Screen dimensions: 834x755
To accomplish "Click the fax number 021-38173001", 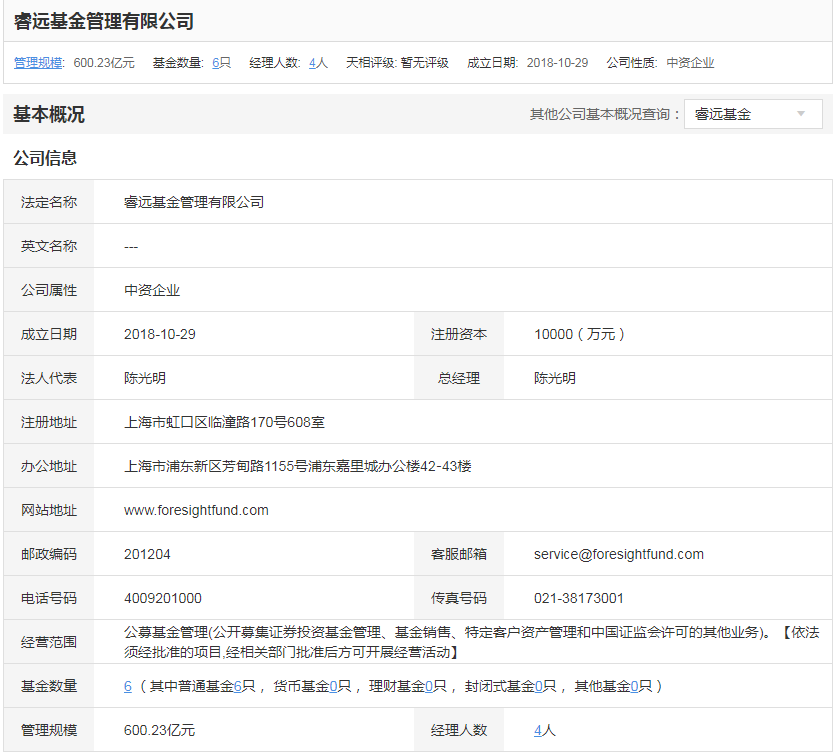I will pos(579,598).
